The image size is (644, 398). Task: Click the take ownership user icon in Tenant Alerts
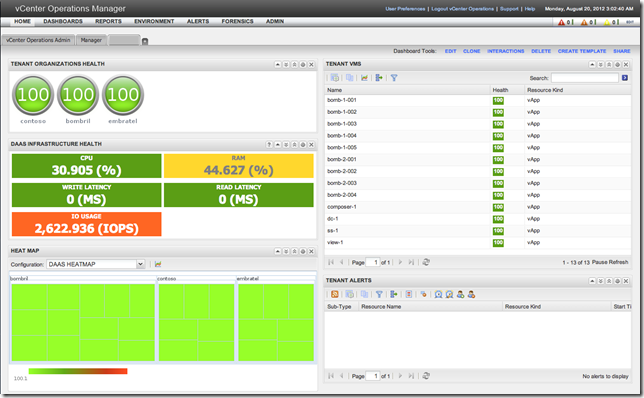pos(460,294)
